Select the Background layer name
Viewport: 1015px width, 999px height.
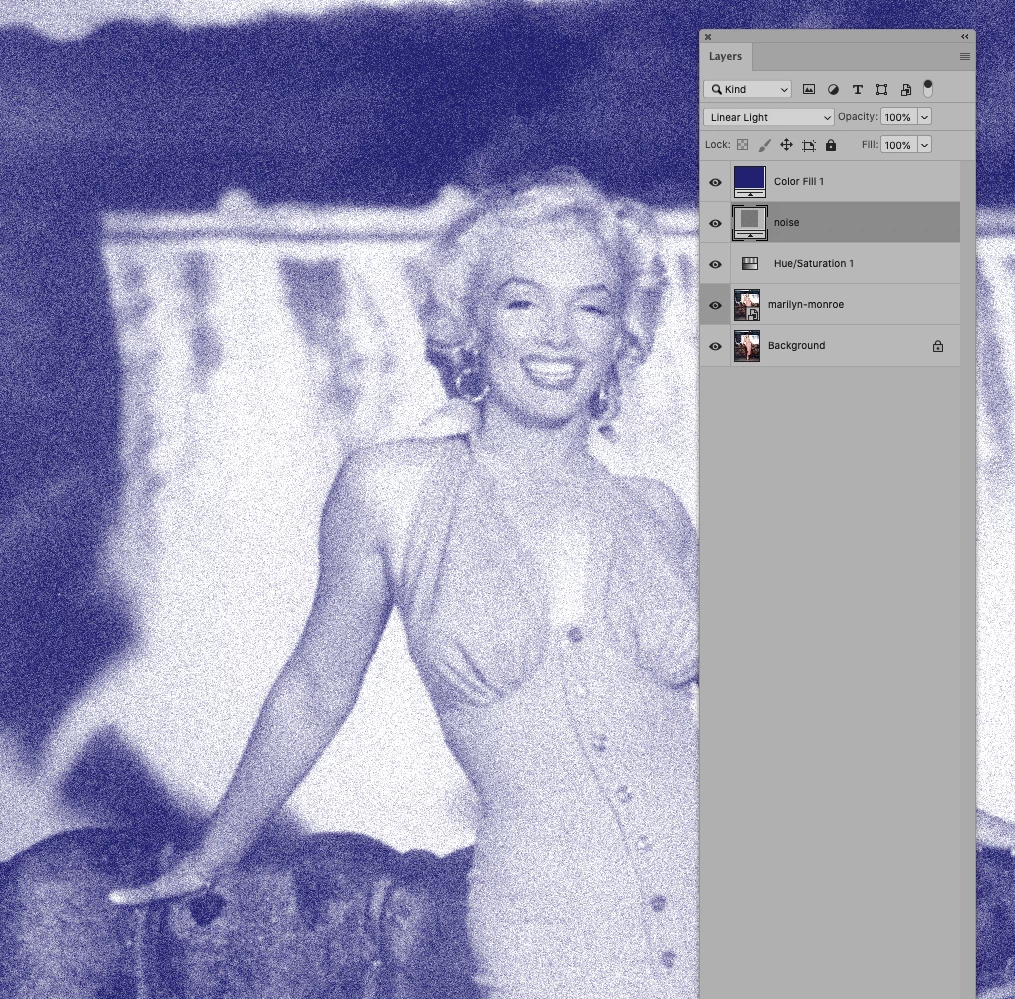click(x=796, y=346)
